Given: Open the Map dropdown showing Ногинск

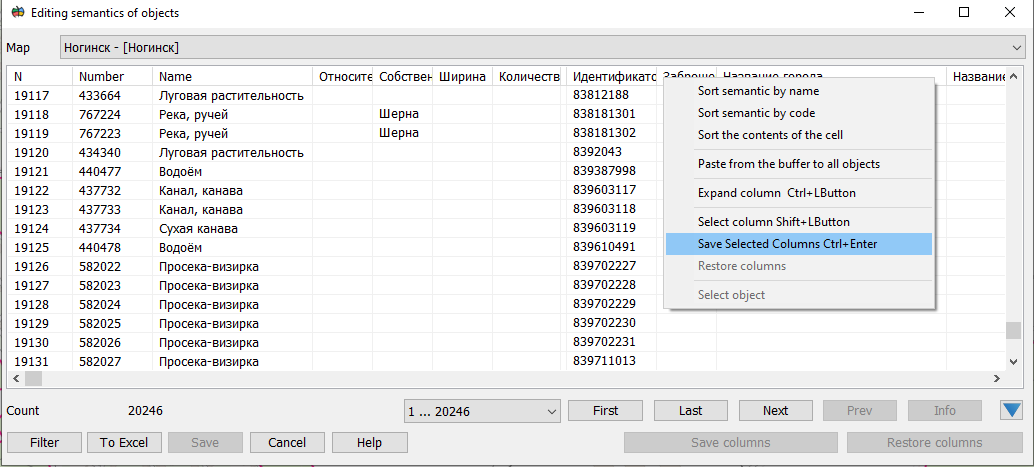Looking at the screenshot, I should click(x=541, y=47).
